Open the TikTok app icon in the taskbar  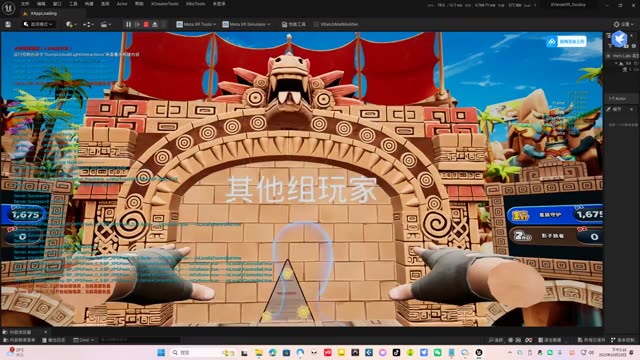(x=396, y=353)
